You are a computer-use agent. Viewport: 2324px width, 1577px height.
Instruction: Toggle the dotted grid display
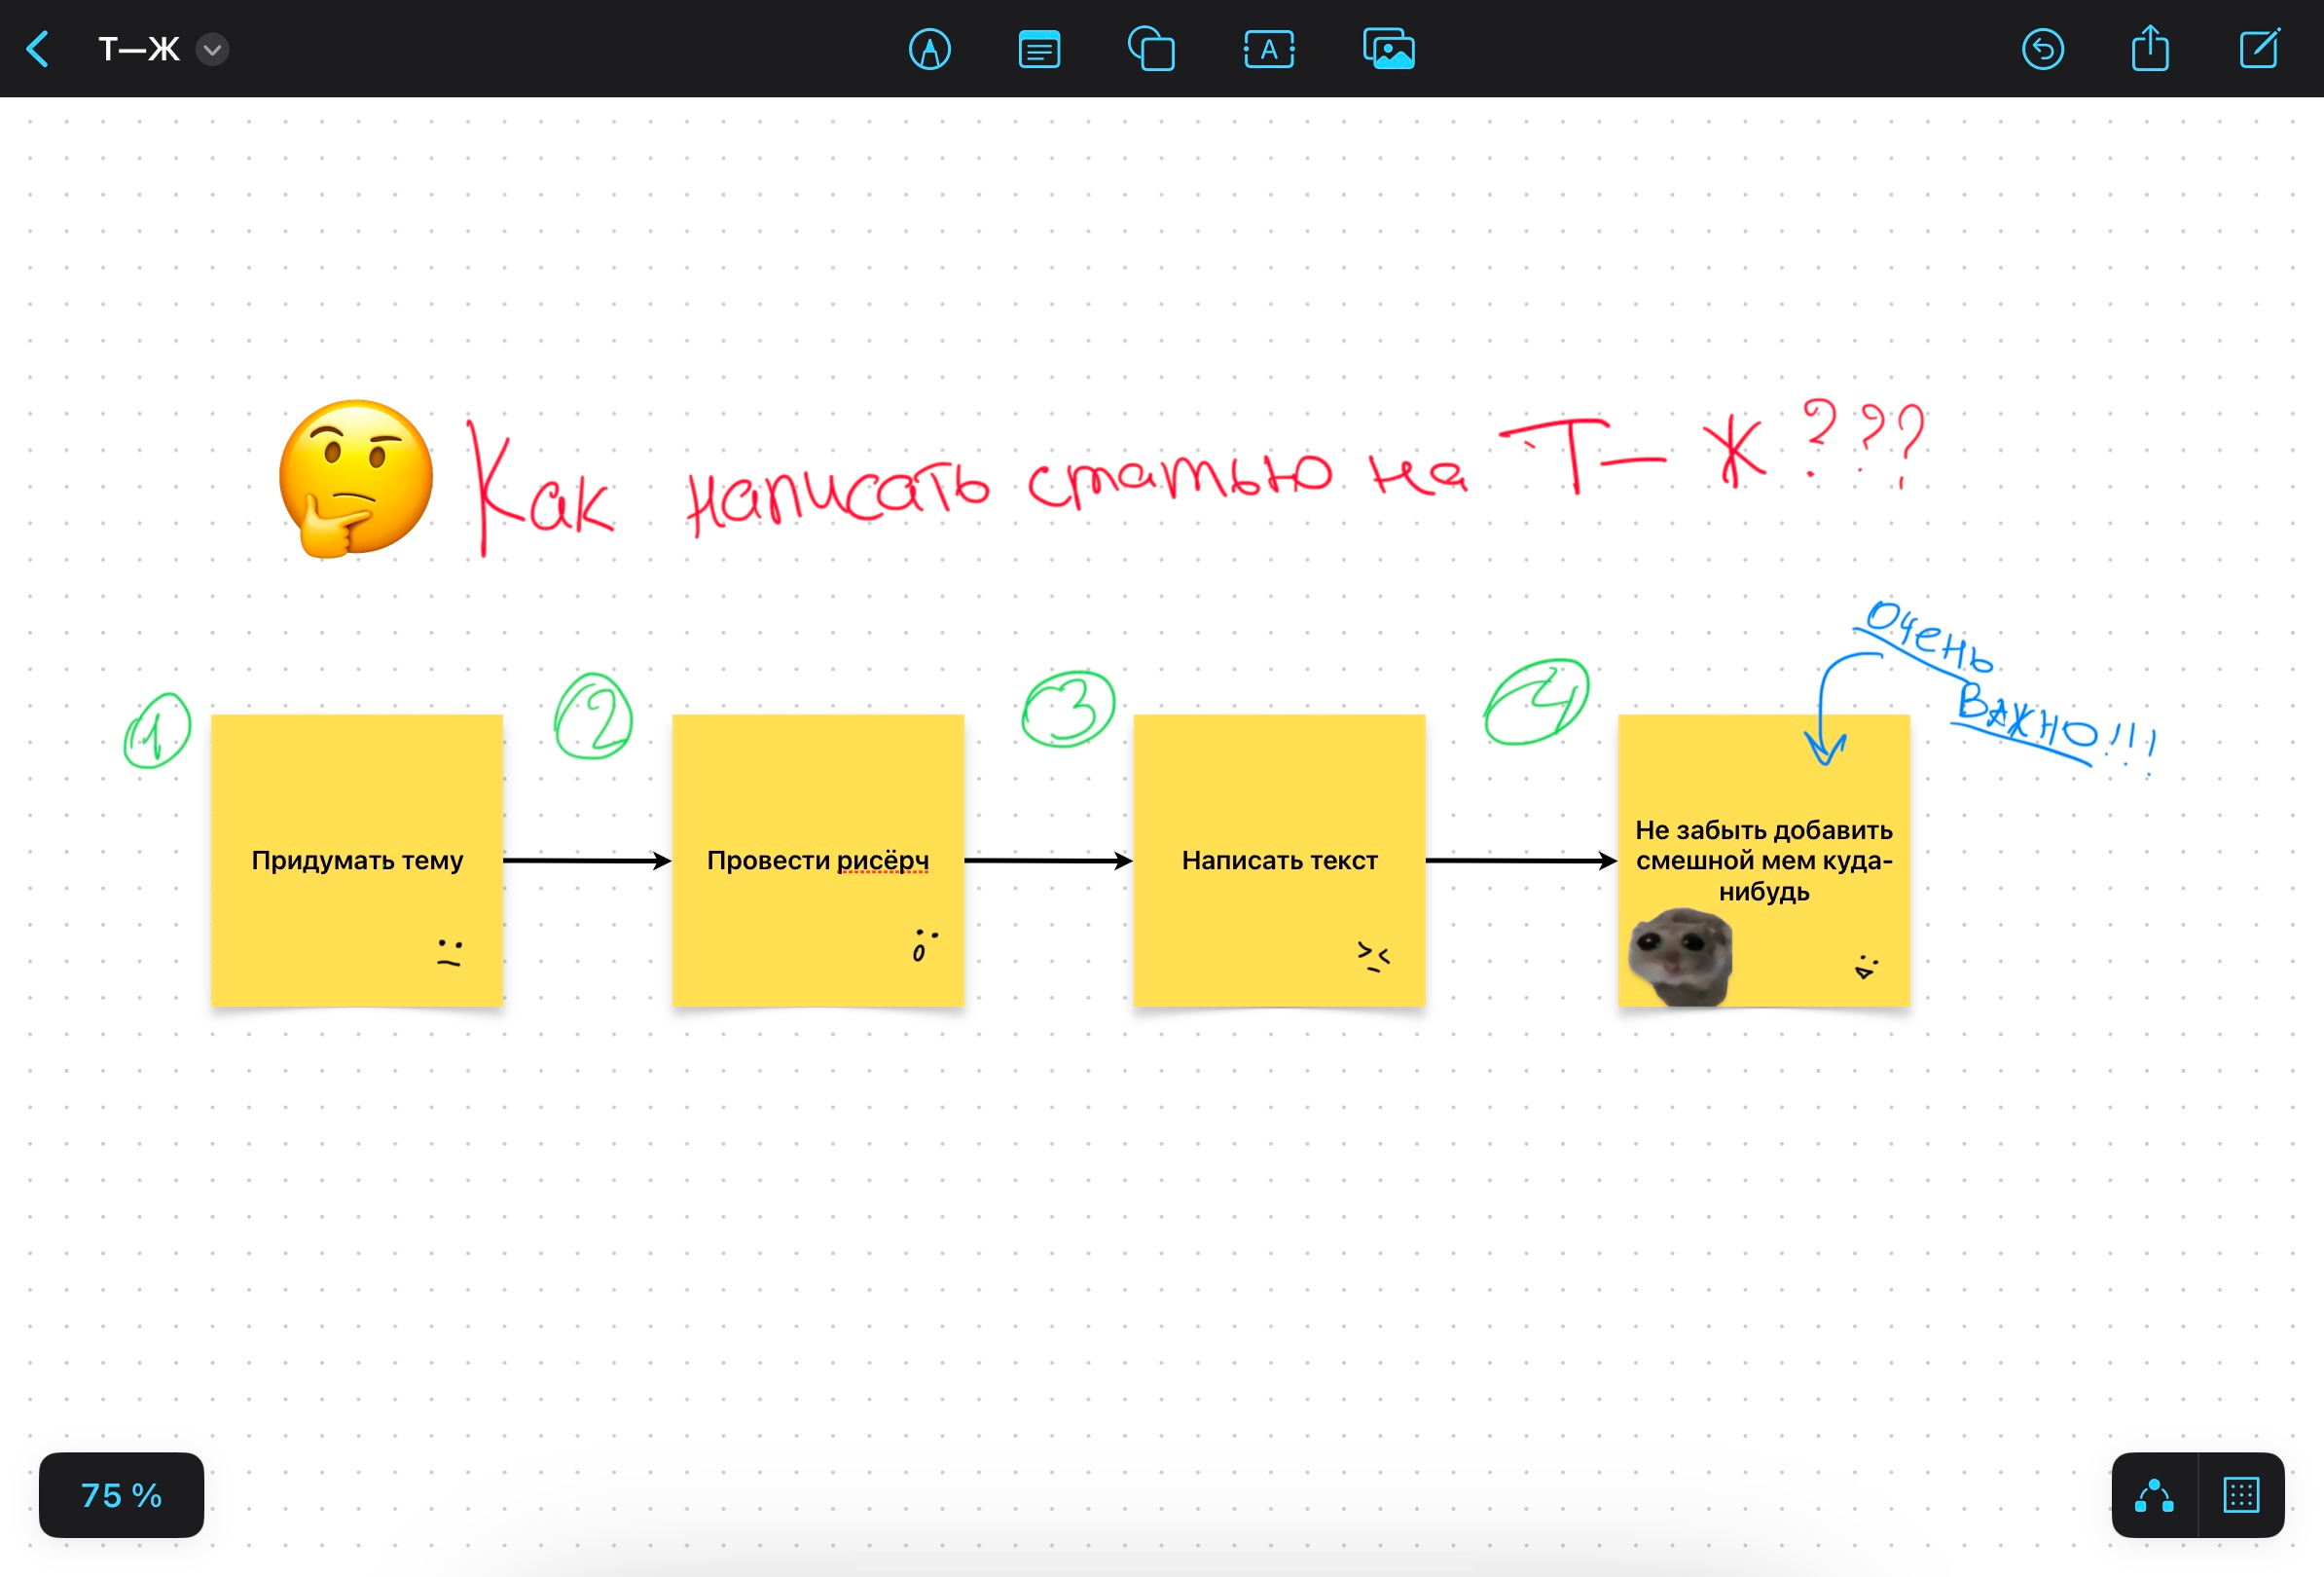[x=2241, y=1495]
